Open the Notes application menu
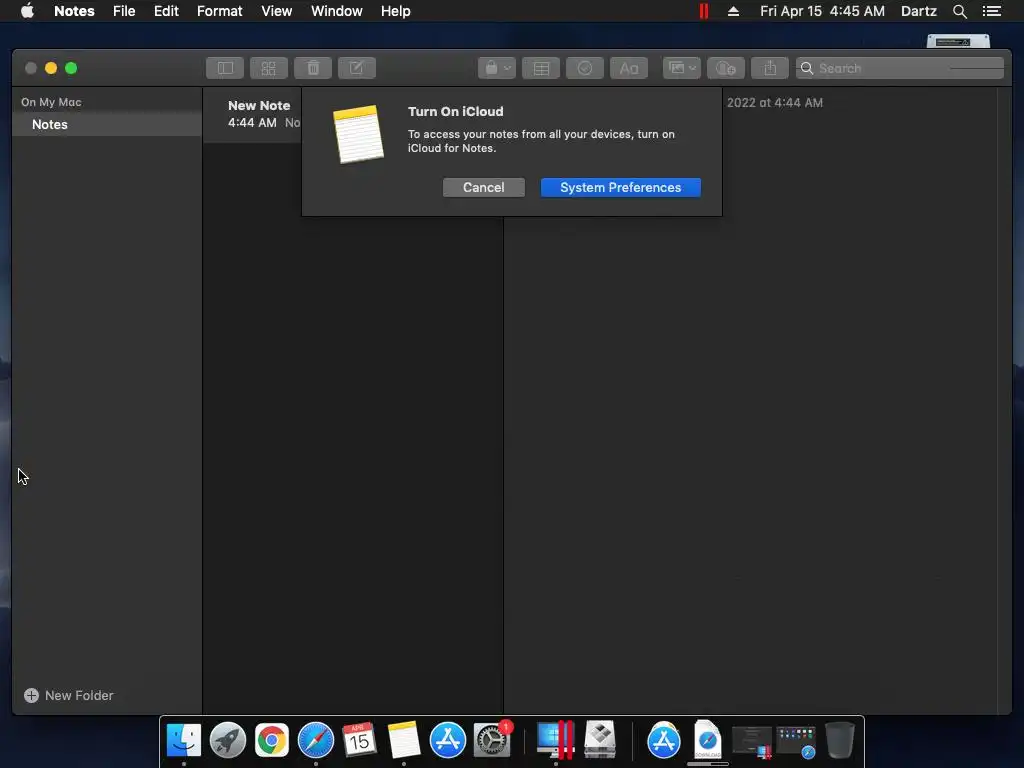 tap(74, 11)
